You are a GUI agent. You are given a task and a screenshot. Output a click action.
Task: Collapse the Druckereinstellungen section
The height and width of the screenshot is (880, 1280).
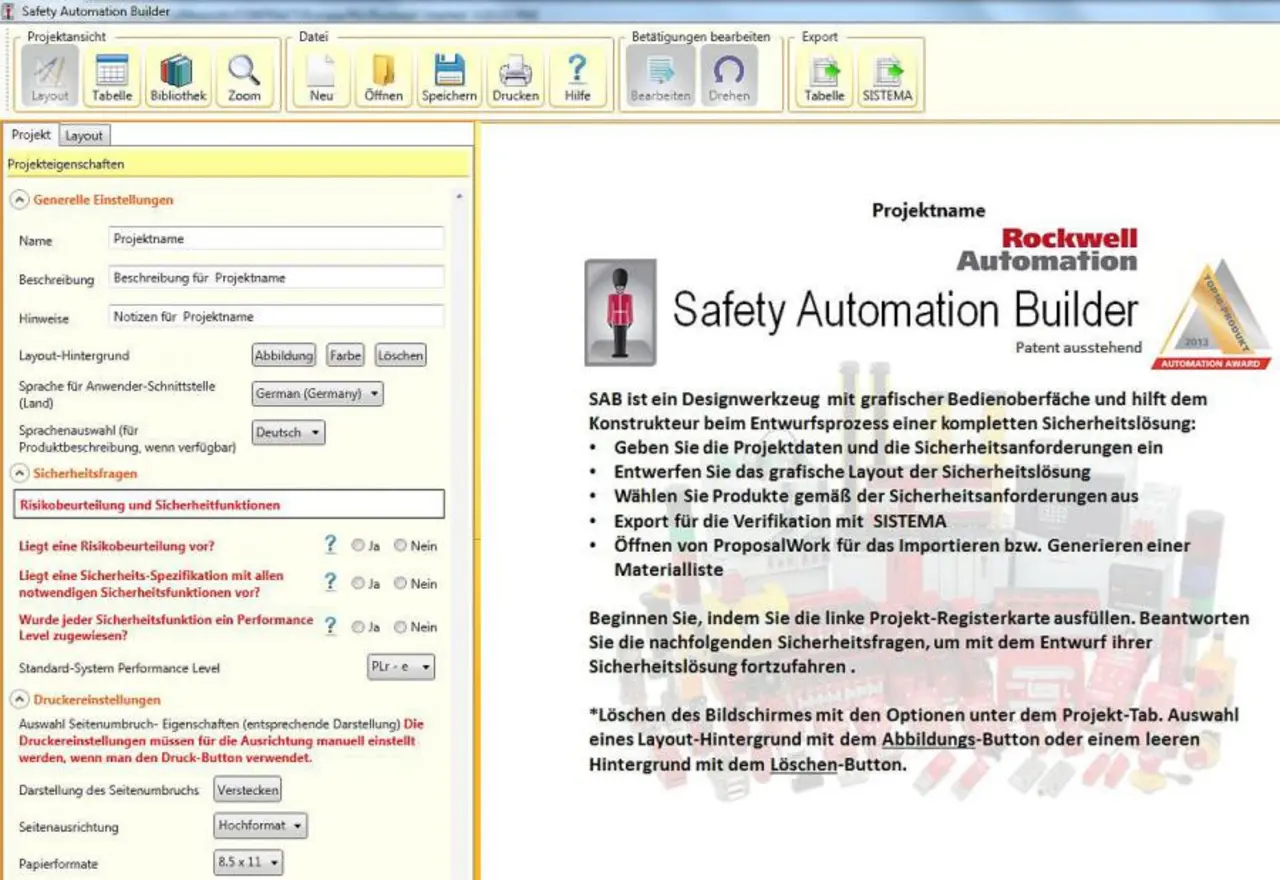[x=20, y=699]
